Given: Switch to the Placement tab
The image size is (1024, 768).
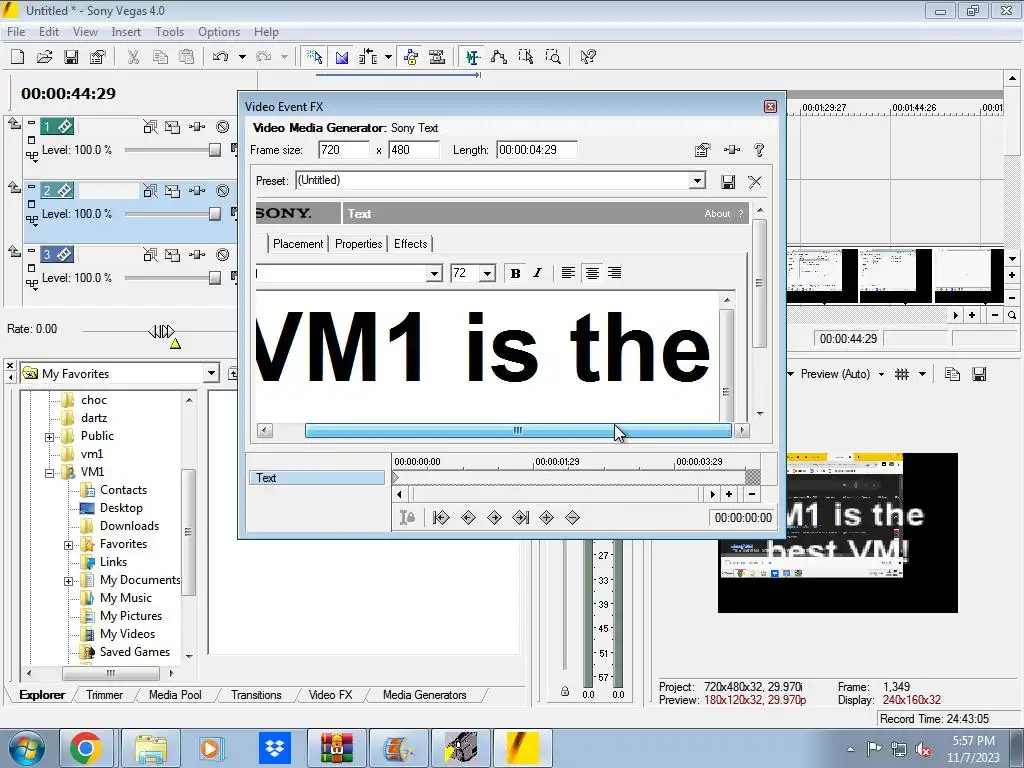Looking at the screenshot, I should (x=298, y=244).
